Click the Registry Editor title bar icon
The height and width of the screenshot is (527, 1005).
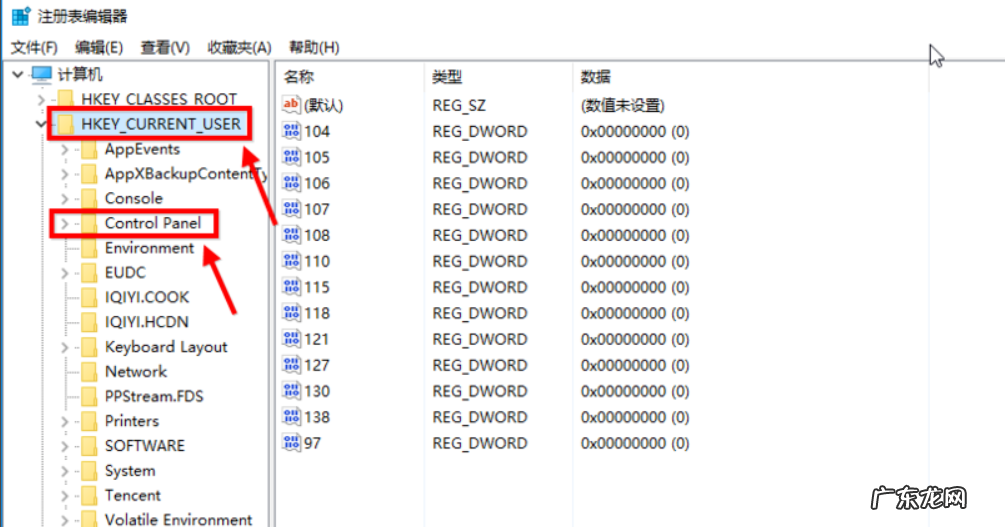(x=21, y=16)
